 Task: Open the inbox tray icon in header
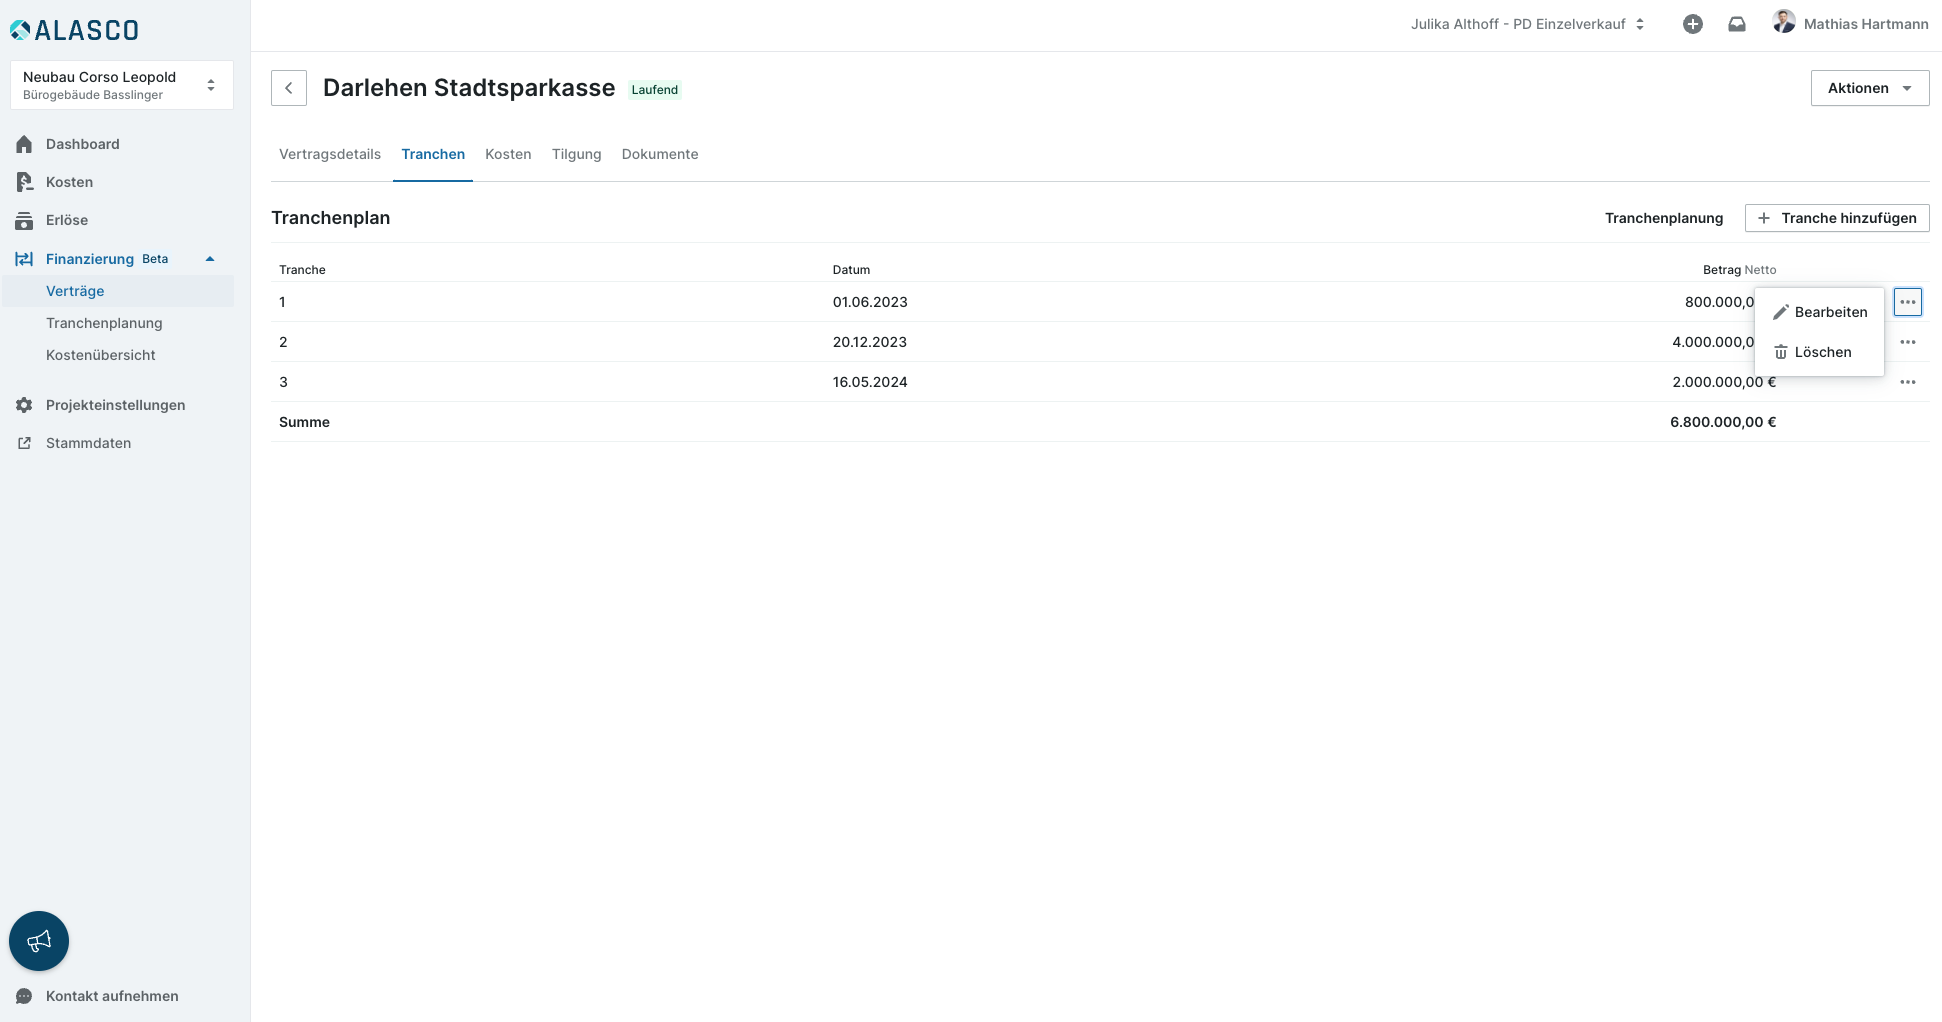pyautogui.click(x=1737, y=24)
